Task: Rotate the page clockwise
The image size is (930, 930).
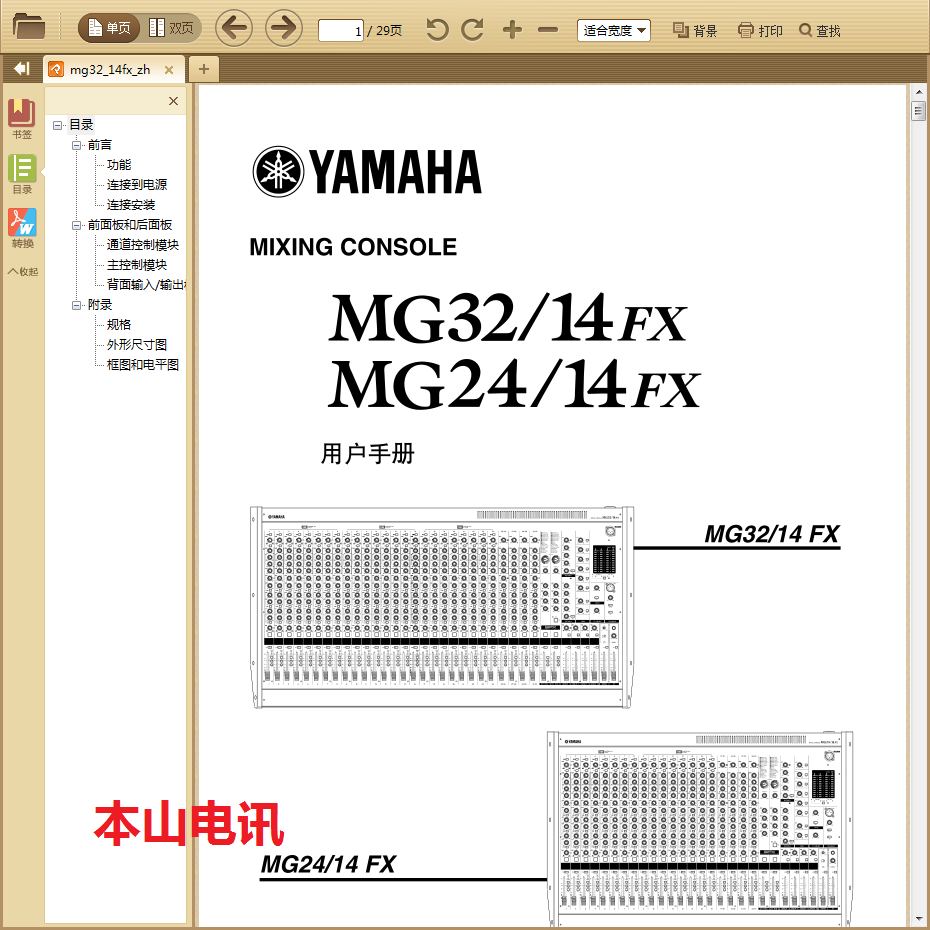Action: [473, 29]
